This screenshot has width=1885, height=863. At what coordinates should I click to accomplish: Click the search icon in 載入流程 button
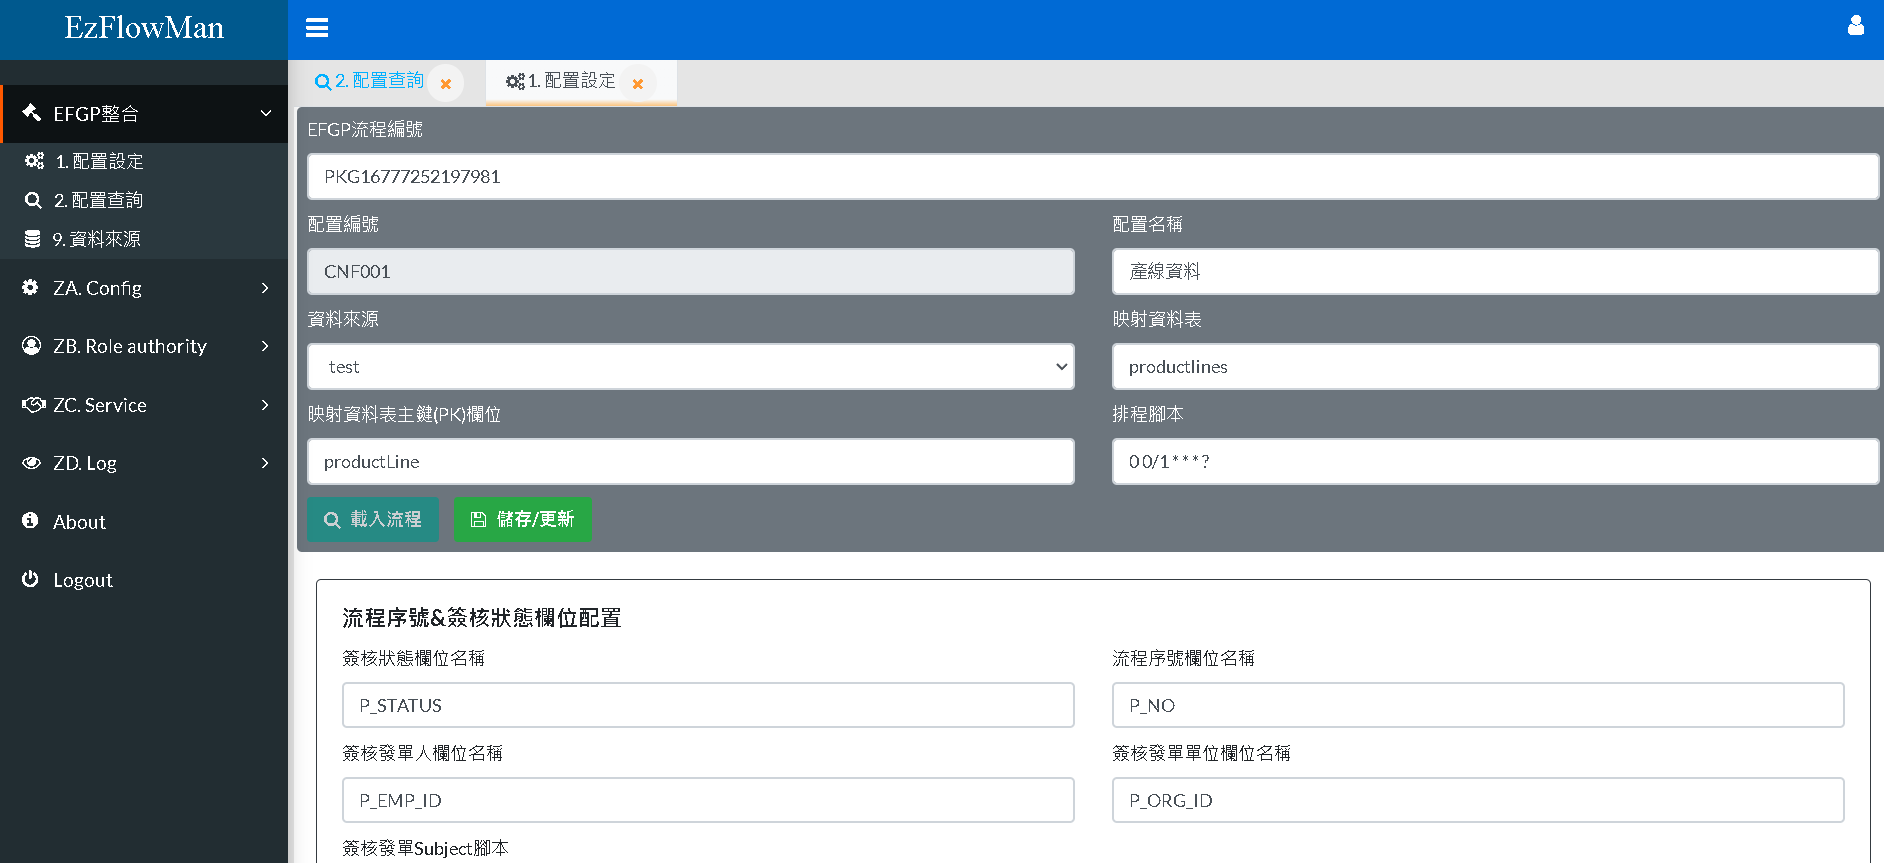333,520
